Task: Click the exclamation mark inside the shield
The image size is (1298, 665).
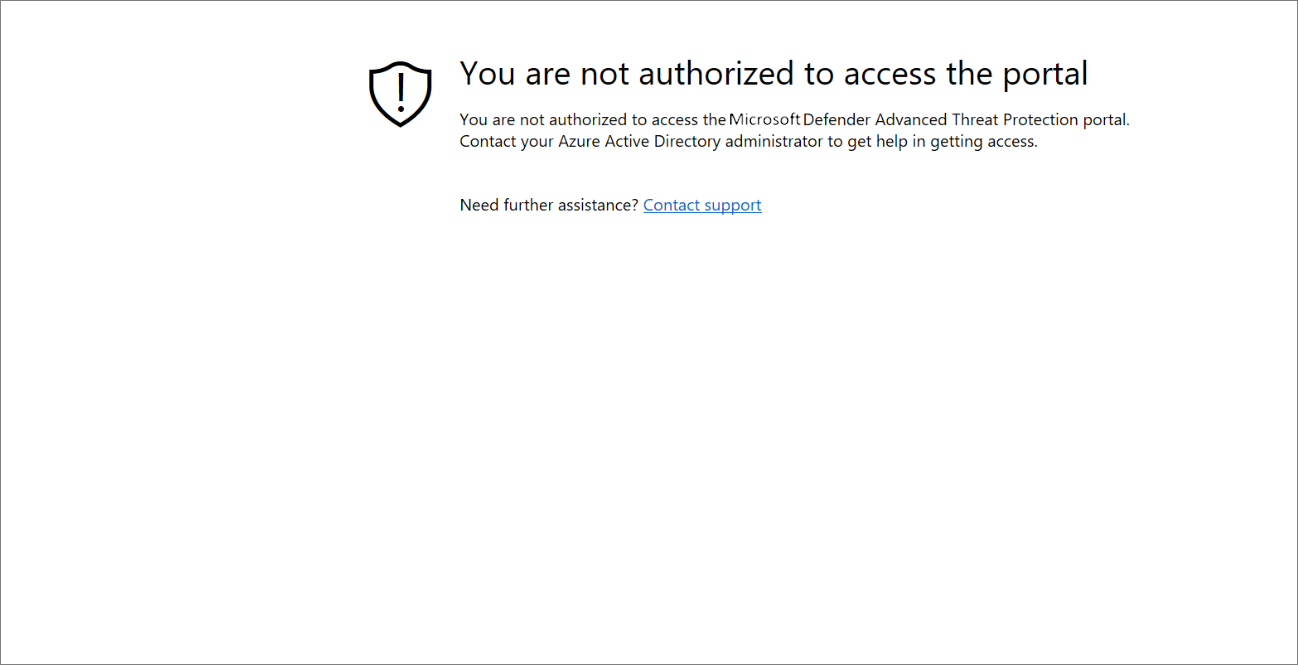Action: [400, 90]
